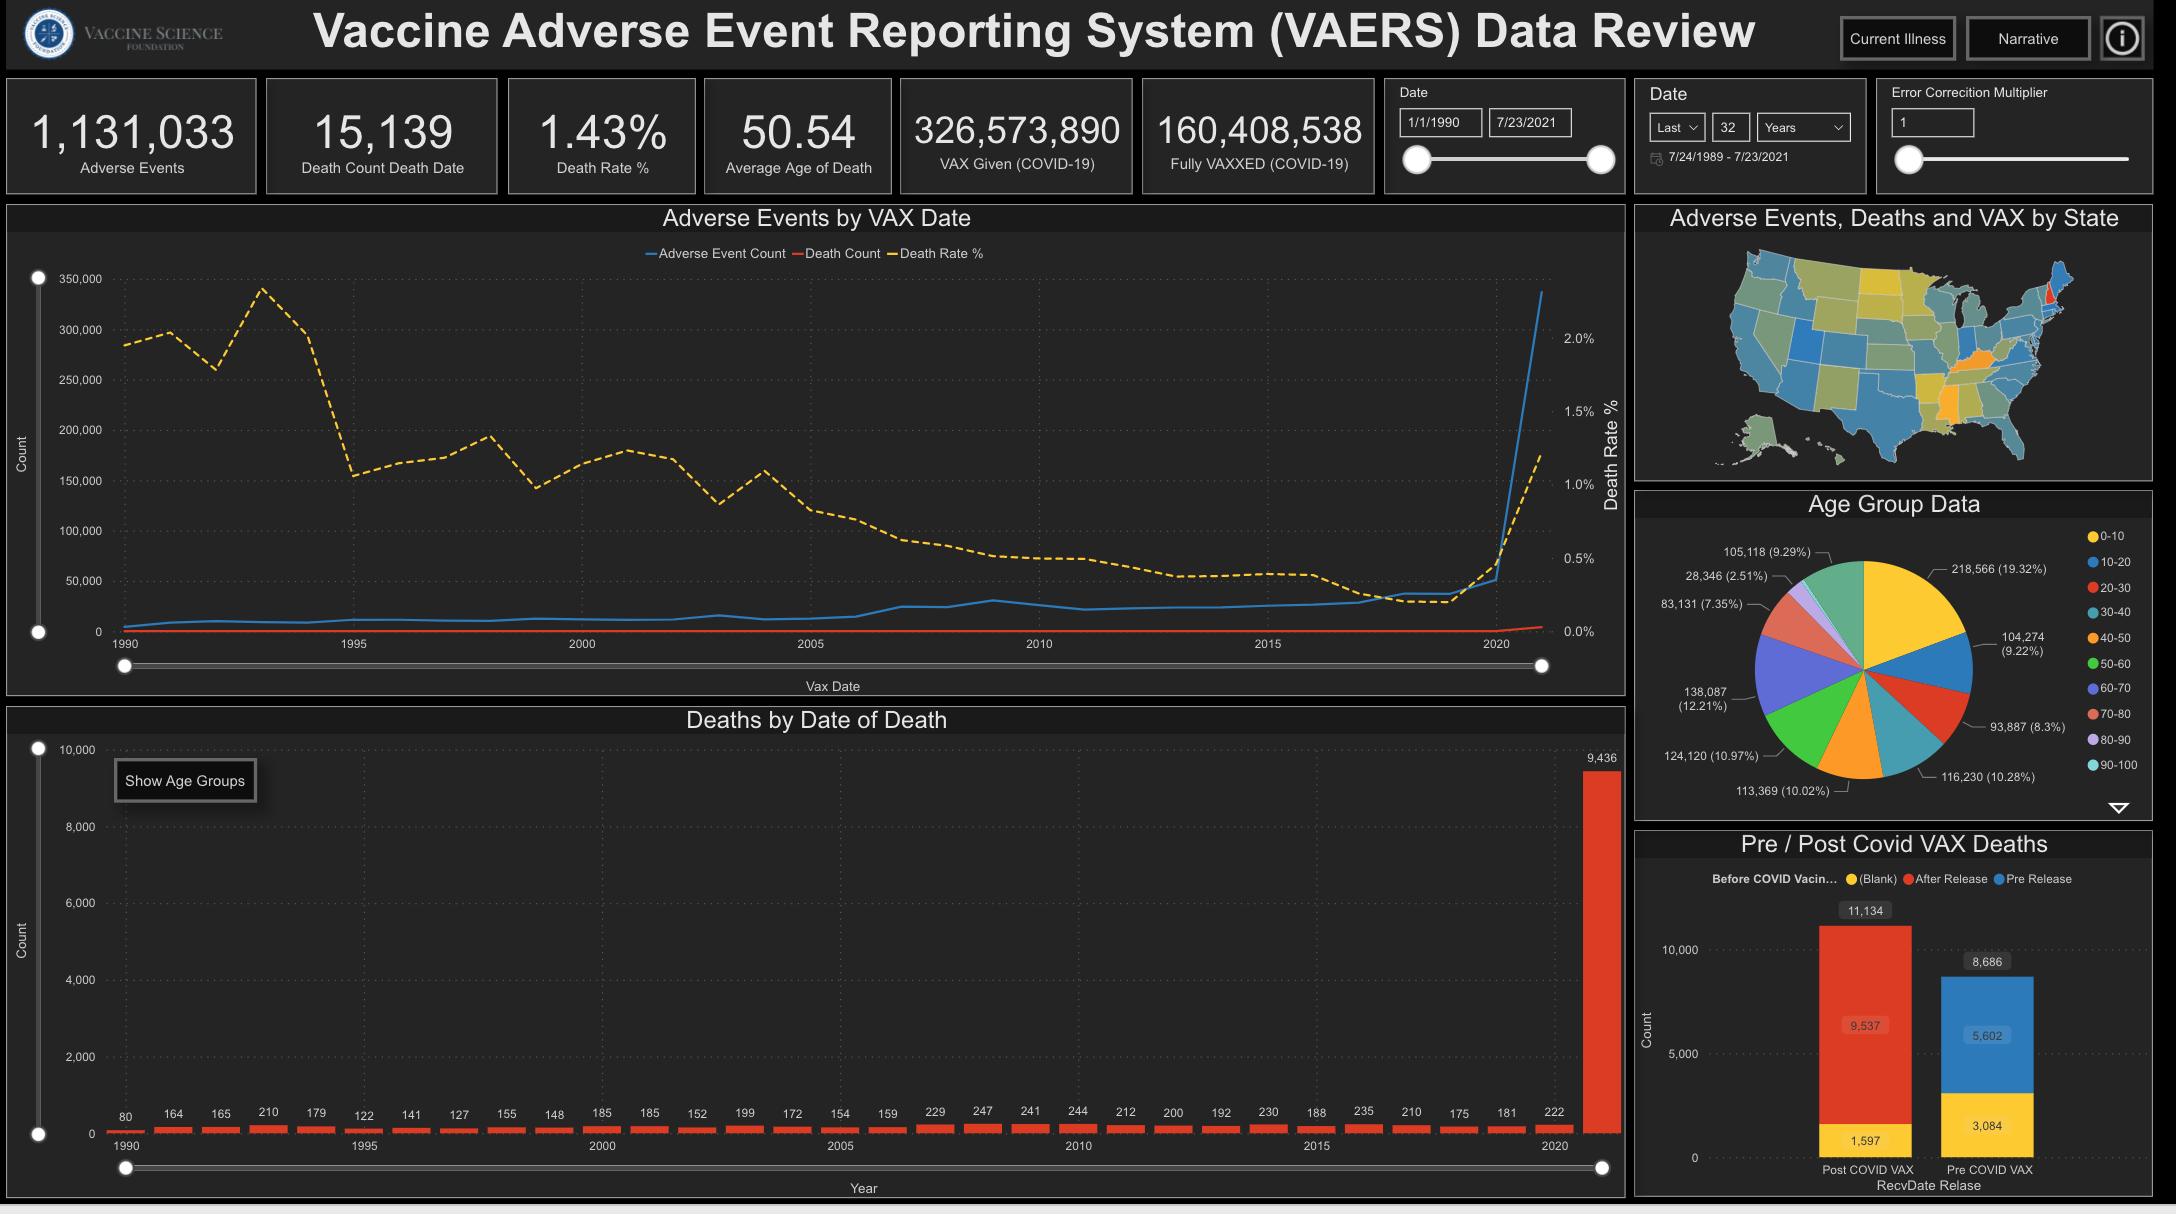
Task: Click top handle of Deaths chart count zoom slider
Action: [38, 749]
